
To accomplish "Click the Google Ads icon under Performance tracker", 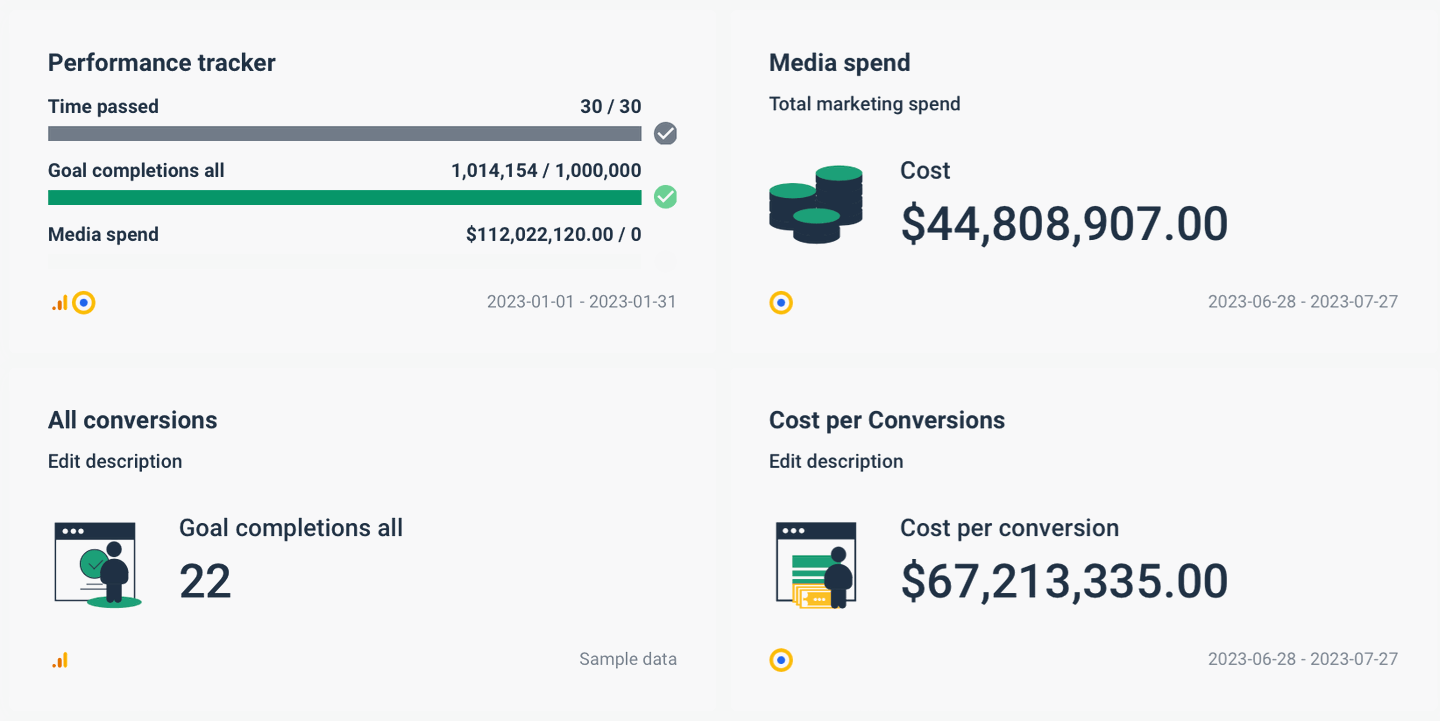I will tap(84, 302).
